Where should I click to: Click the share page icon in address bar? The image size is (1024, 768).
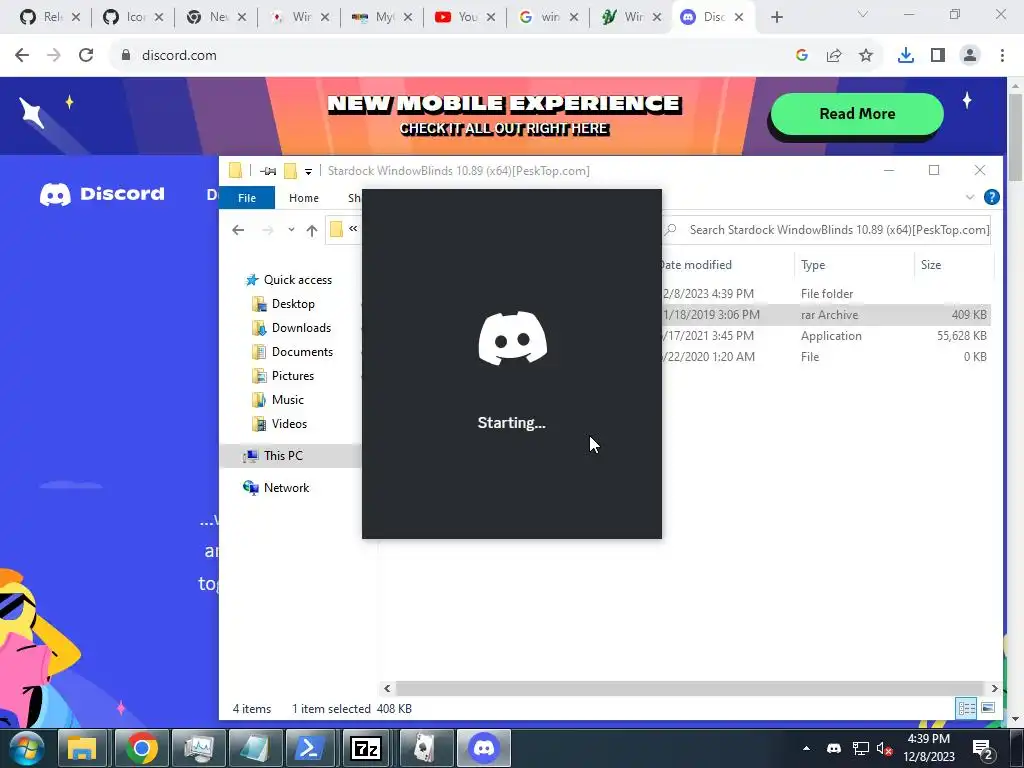coord(834,56)
